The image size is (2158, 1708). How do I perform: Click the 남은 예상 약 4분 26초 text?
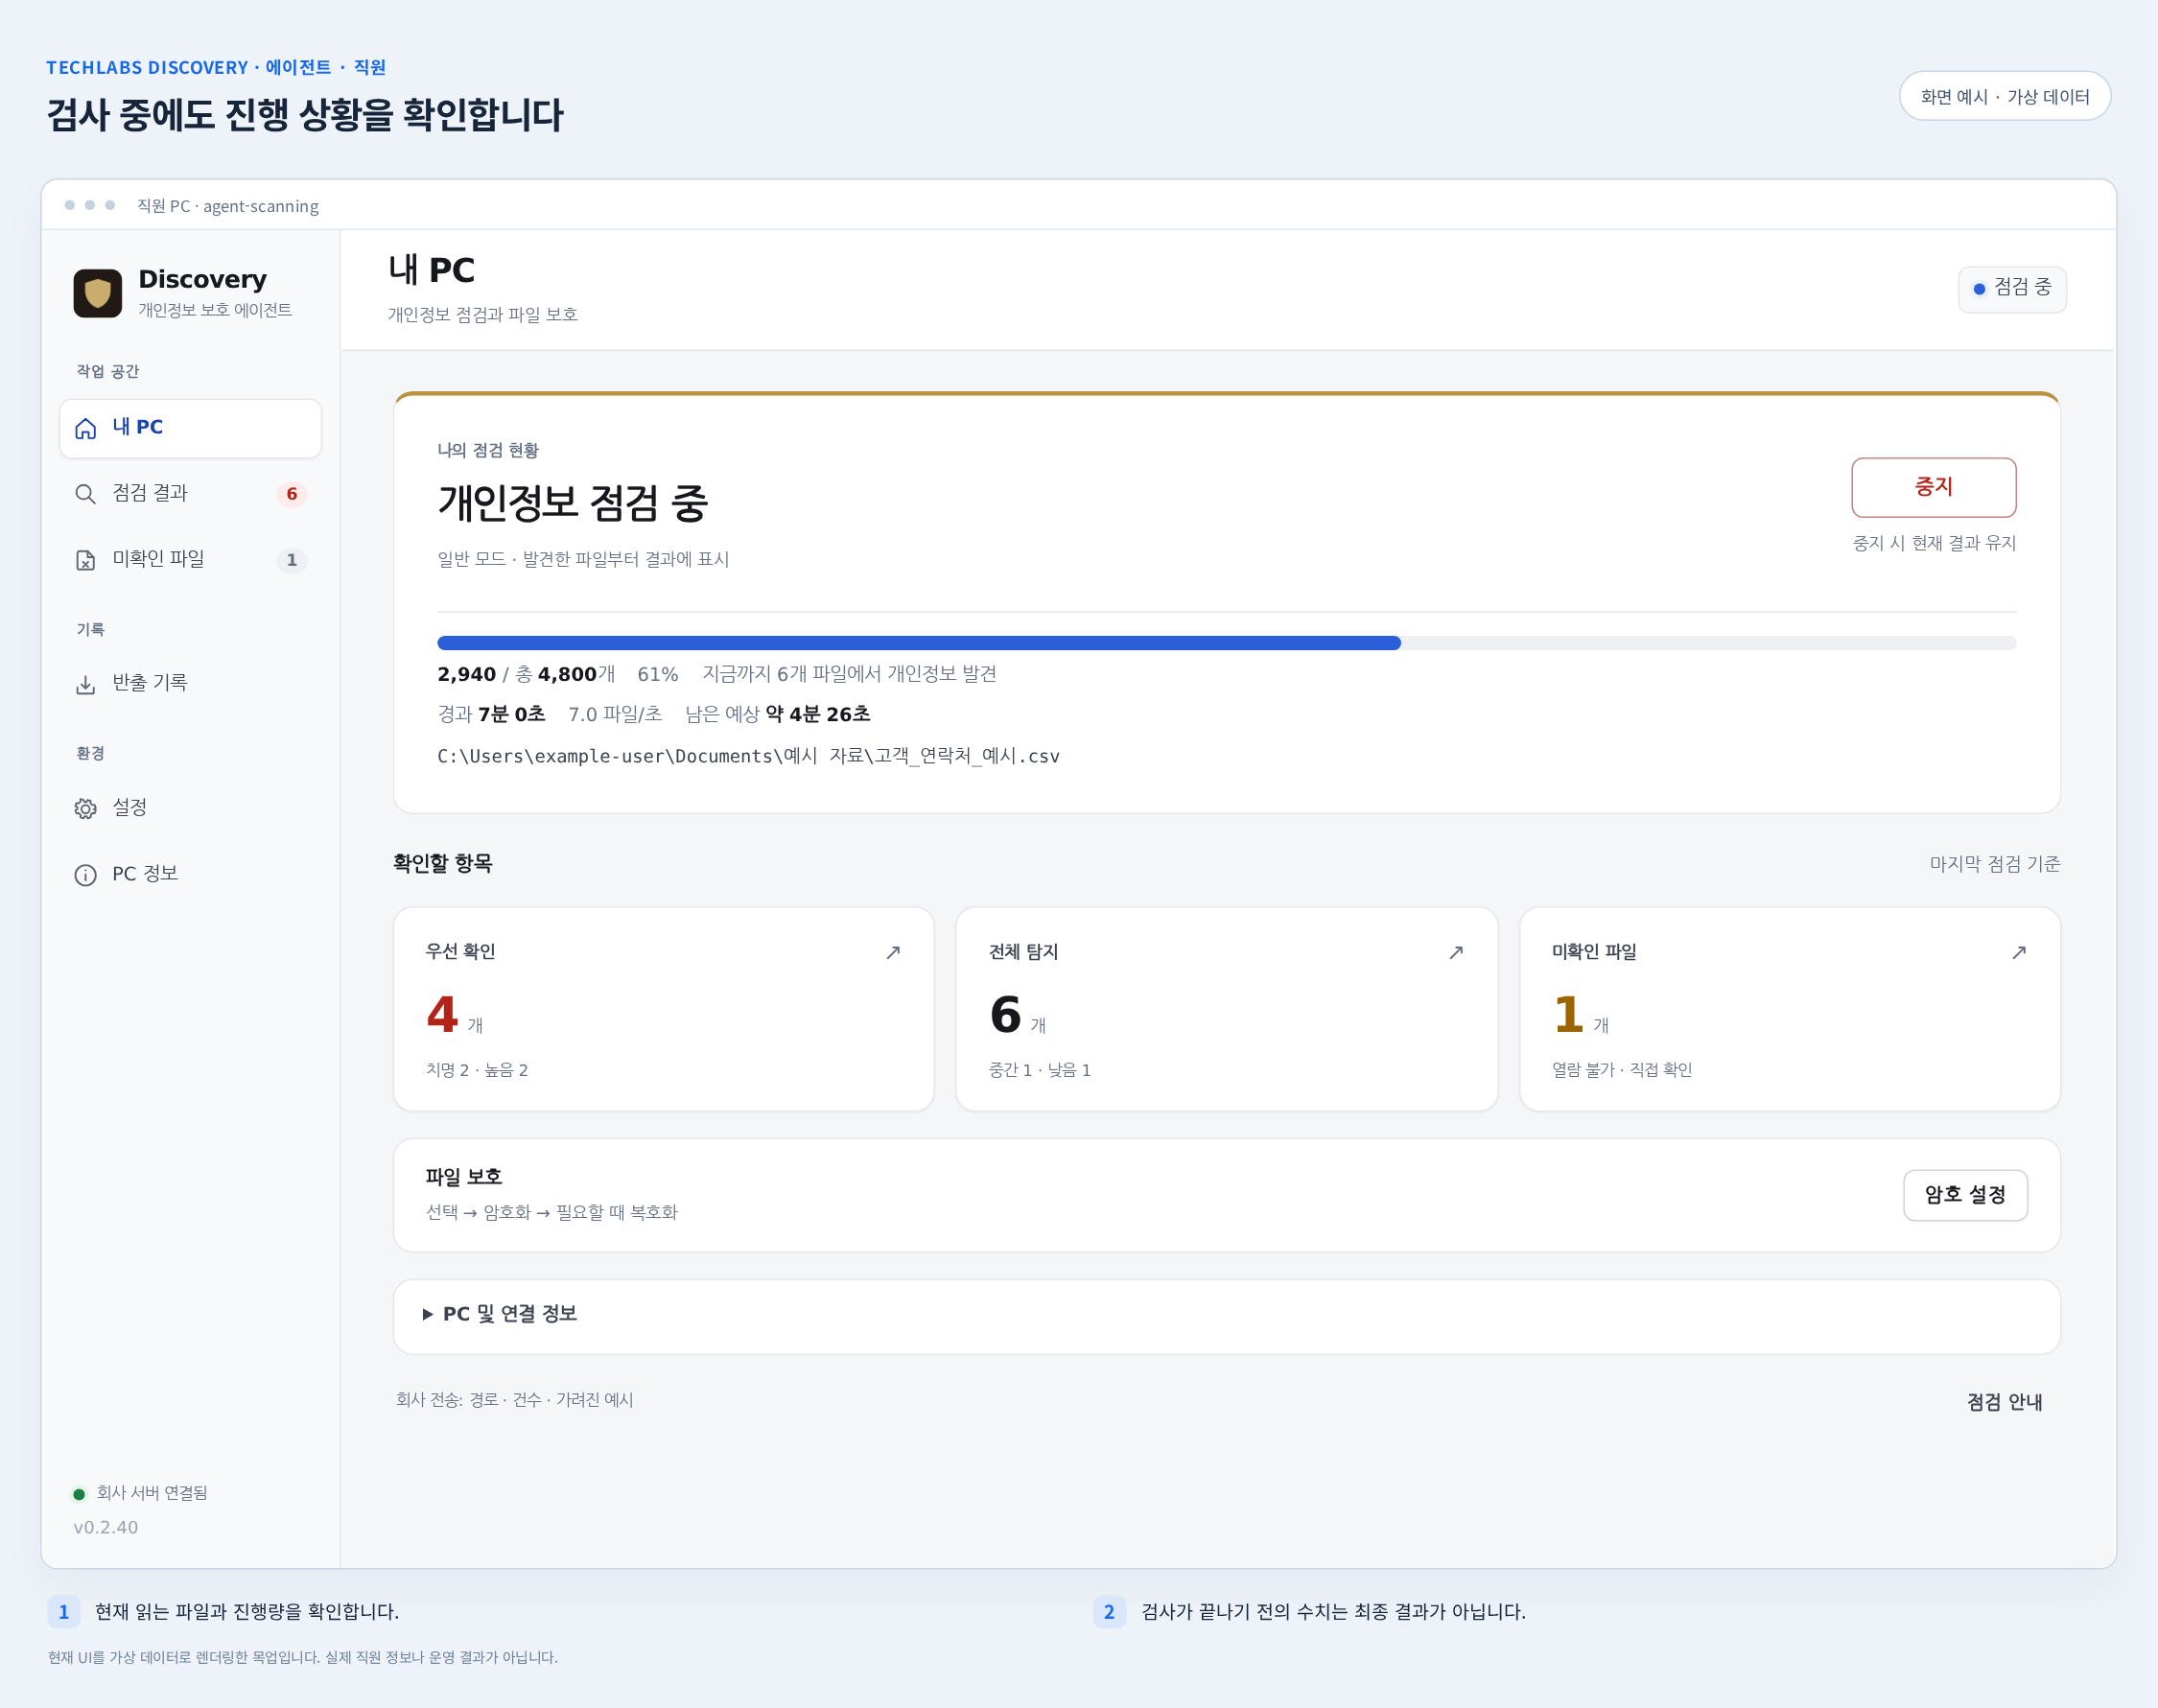(x=778, y=715)
